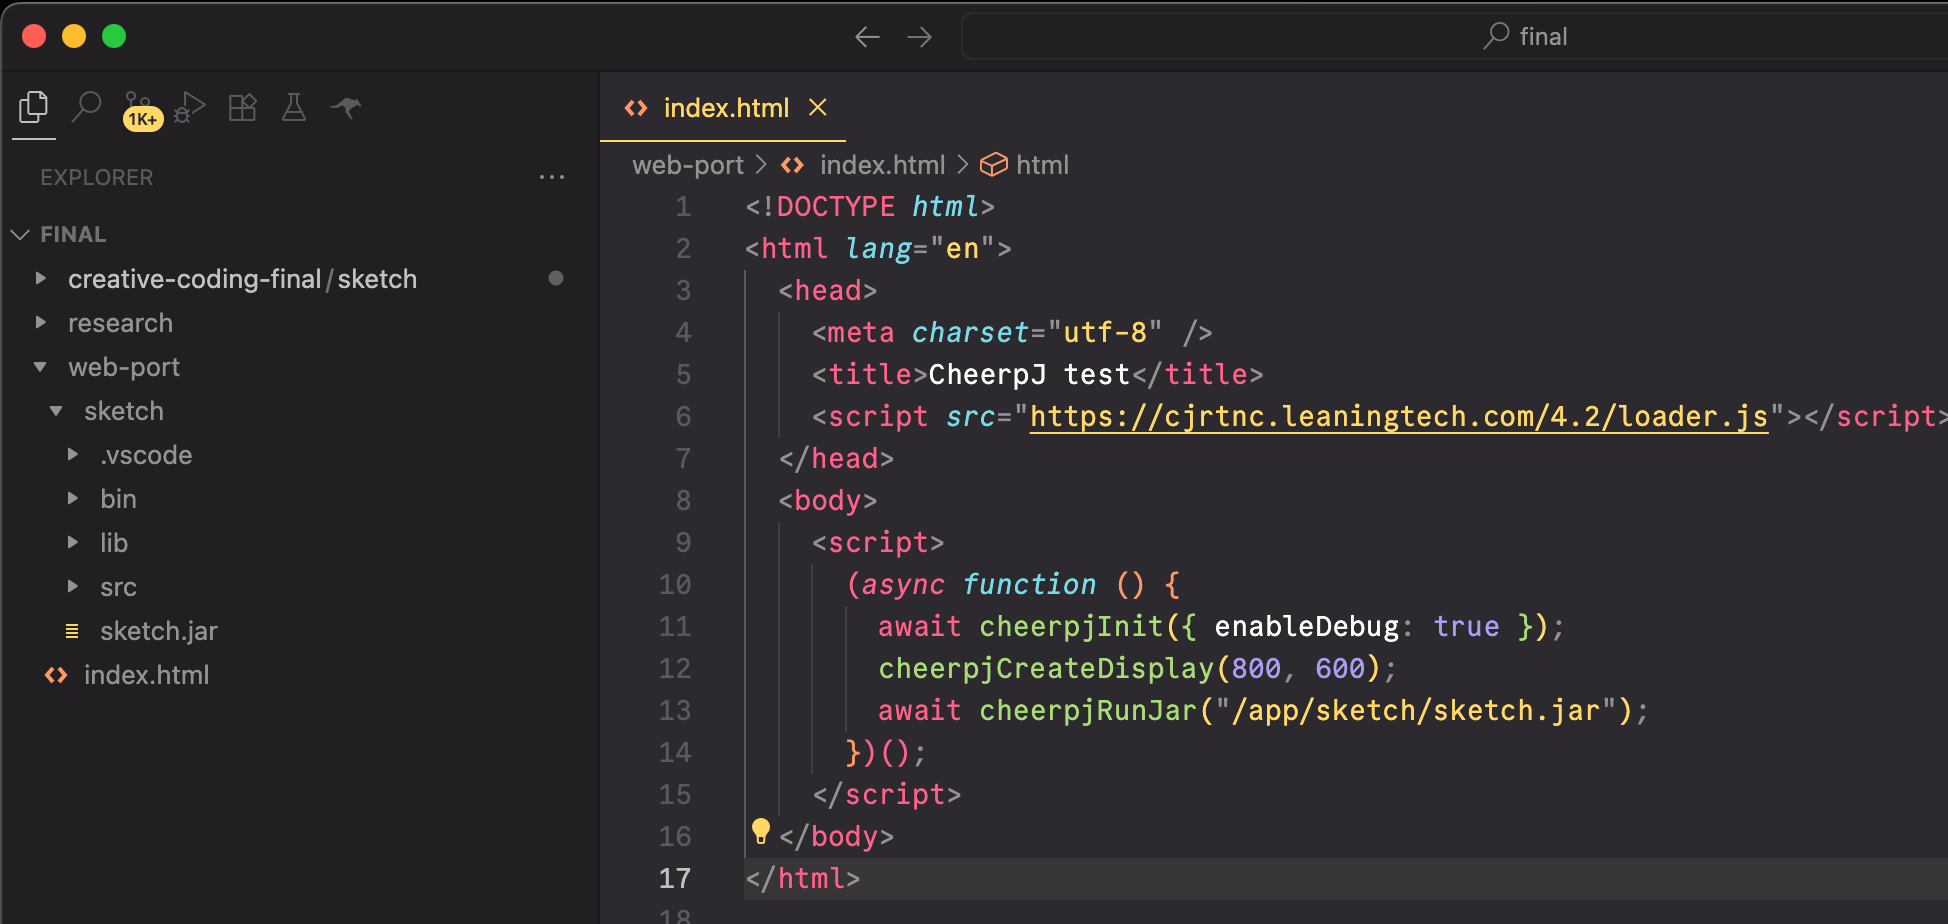Expand the .vscode folder
This screenshot has width=1948, height=924.
pyautogui.click(x=146, y=455)
